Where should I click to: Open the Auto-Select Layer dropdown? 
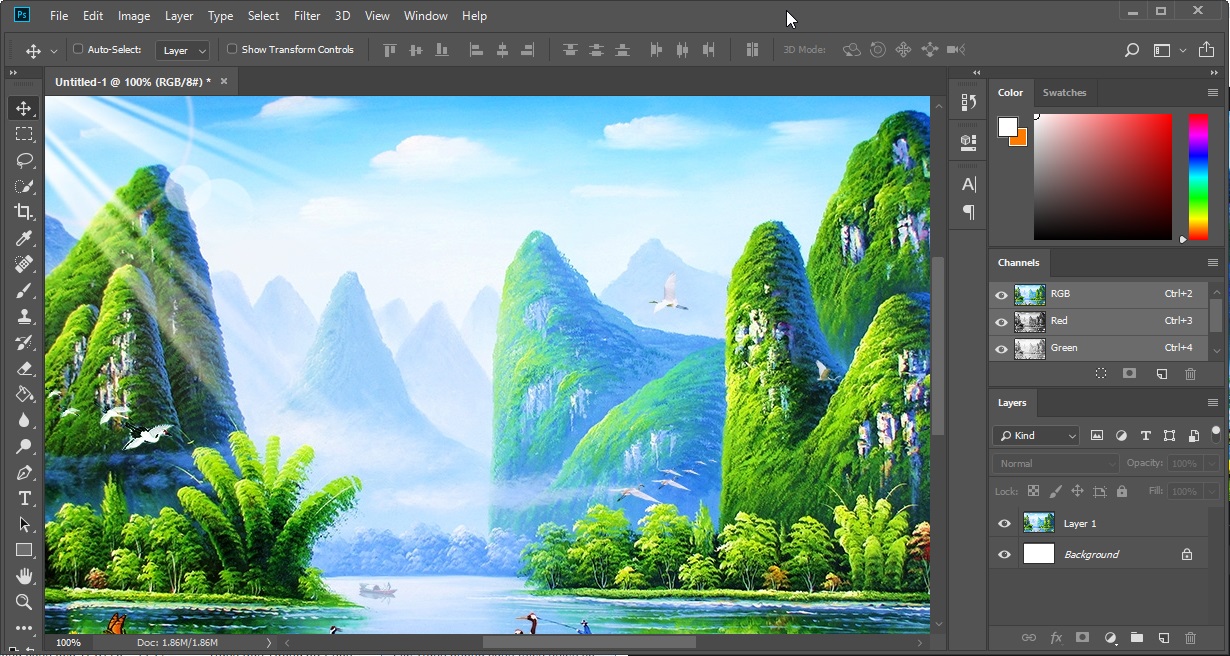tap(184, 50)
